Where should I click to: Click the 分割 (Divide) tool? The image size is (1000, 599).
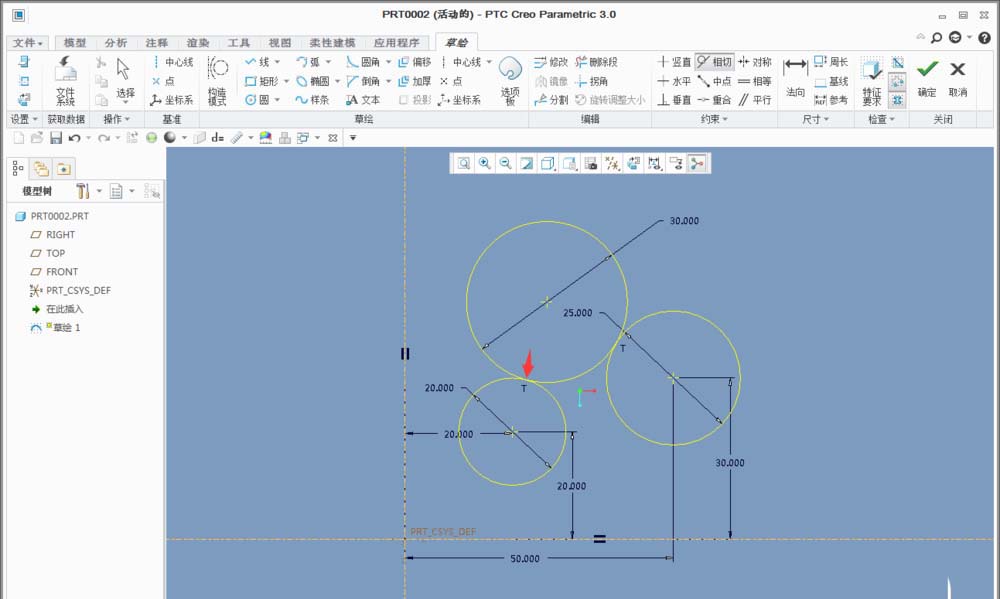[x=552, y=100]
